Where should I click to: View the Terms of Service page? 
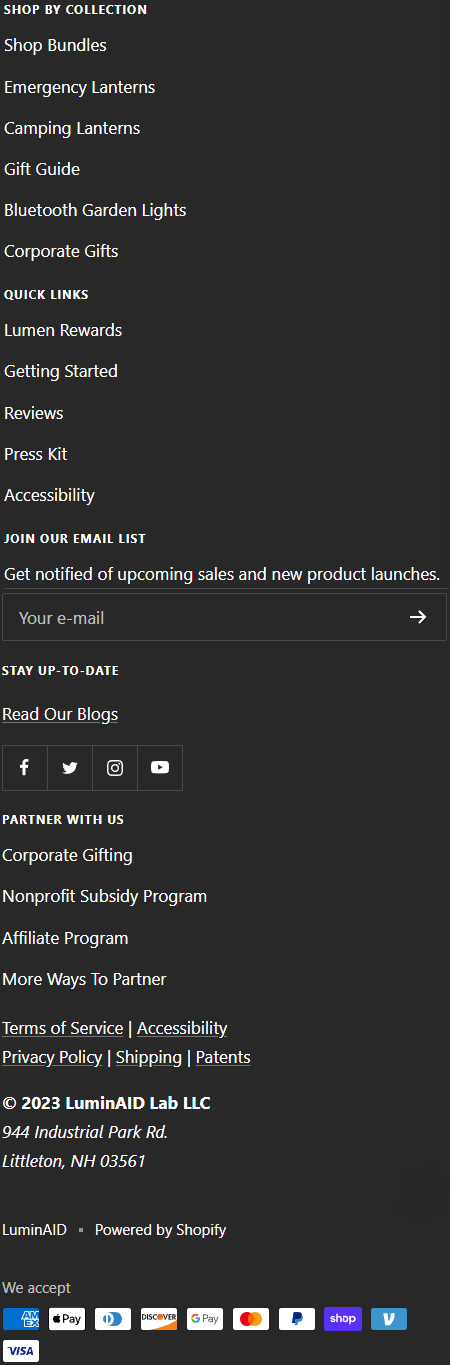click(63, 1028)
